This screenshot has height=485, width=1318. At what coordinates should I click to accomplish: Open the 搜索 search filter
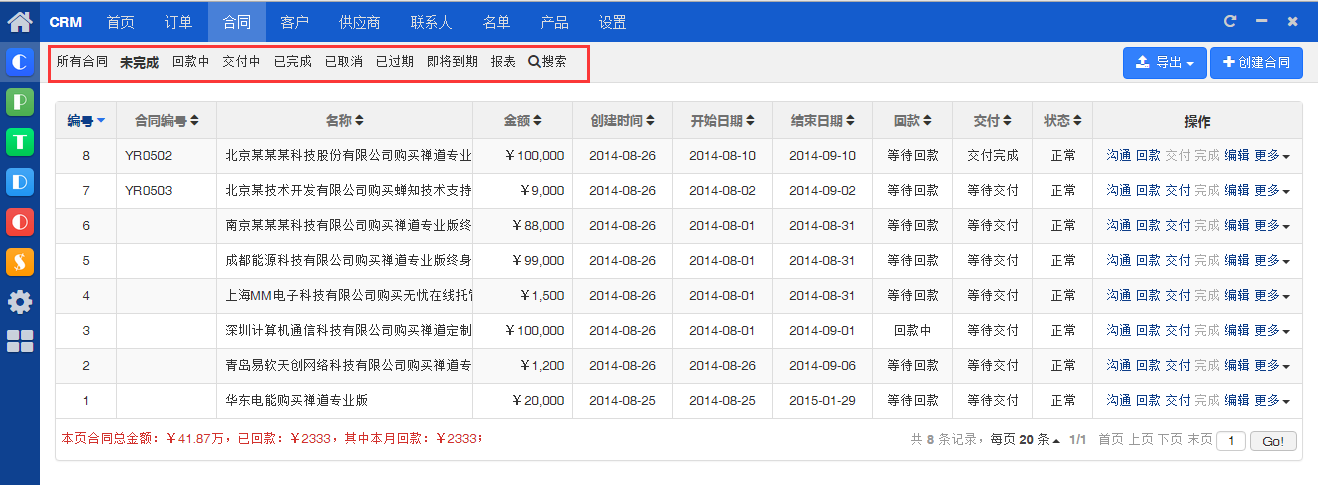[547, 62]
